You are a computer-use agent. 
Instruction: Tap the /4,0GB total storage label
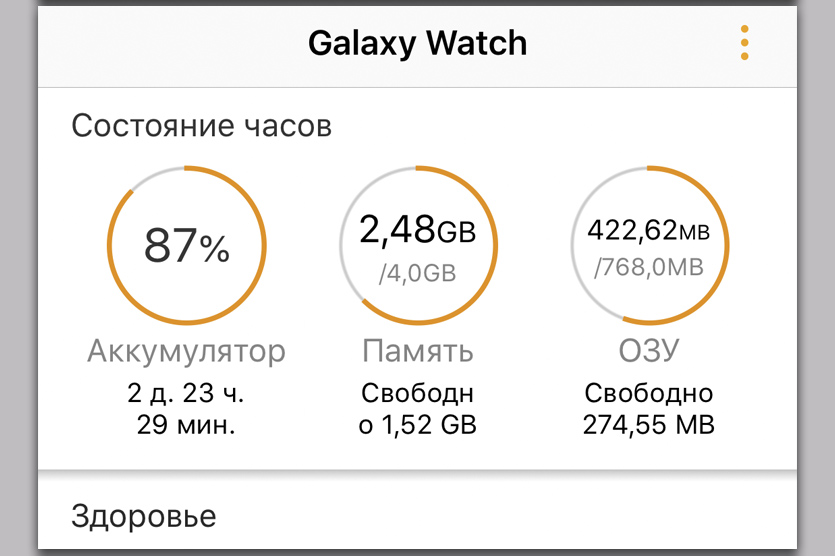coord(417,274)
